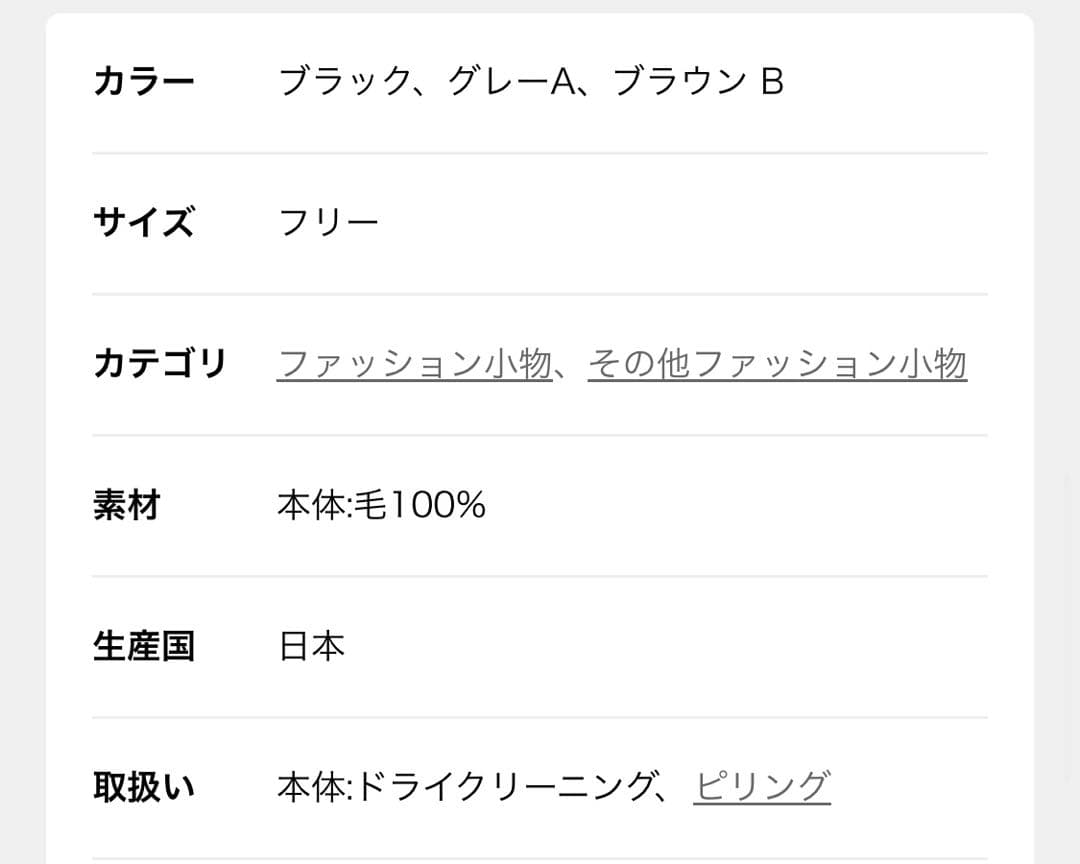Select the ブラウン B color text
1080x864 pixels.
[698, 81]
